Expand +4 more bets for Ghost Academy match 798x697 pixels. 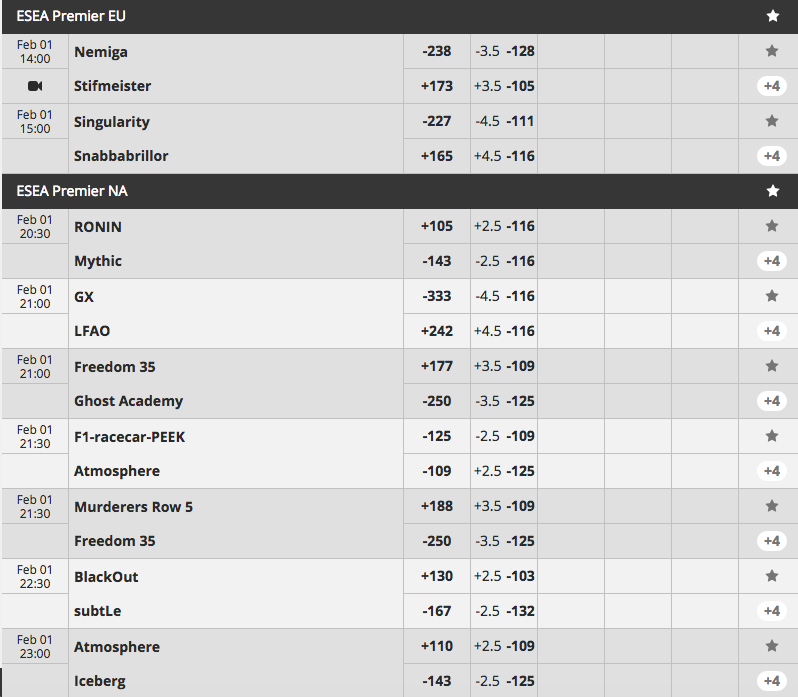(x=772, y=401)
